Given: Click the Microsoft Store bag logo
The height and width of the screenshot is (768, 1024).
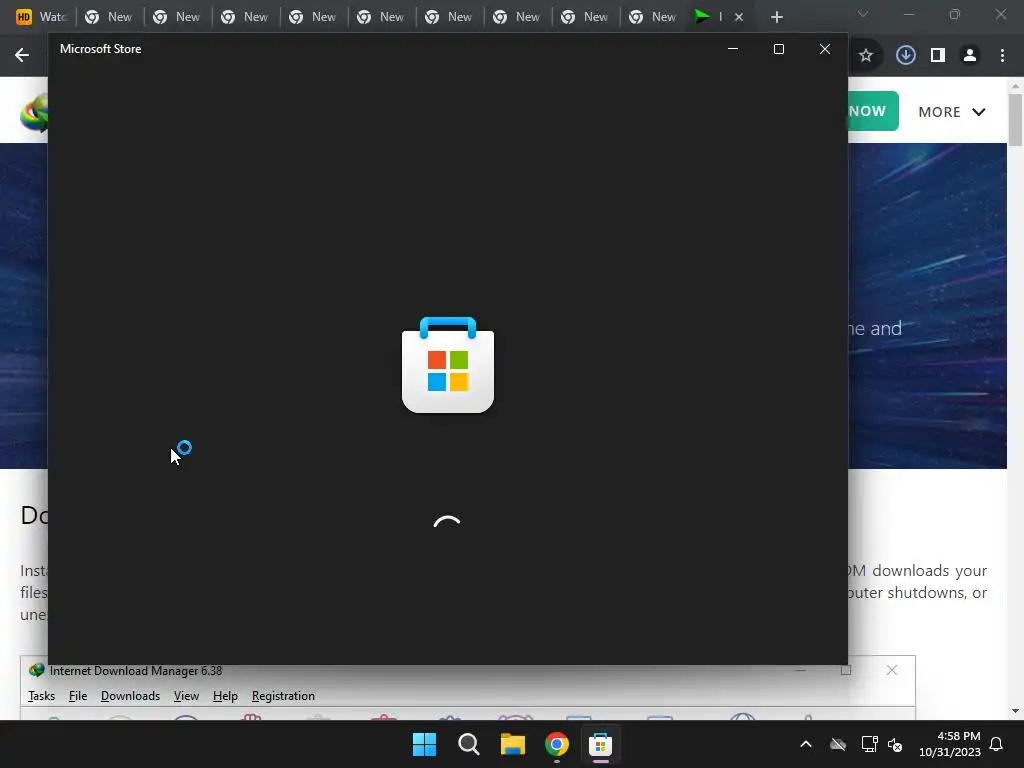Looking at the screenshot, I should [448, 365].
